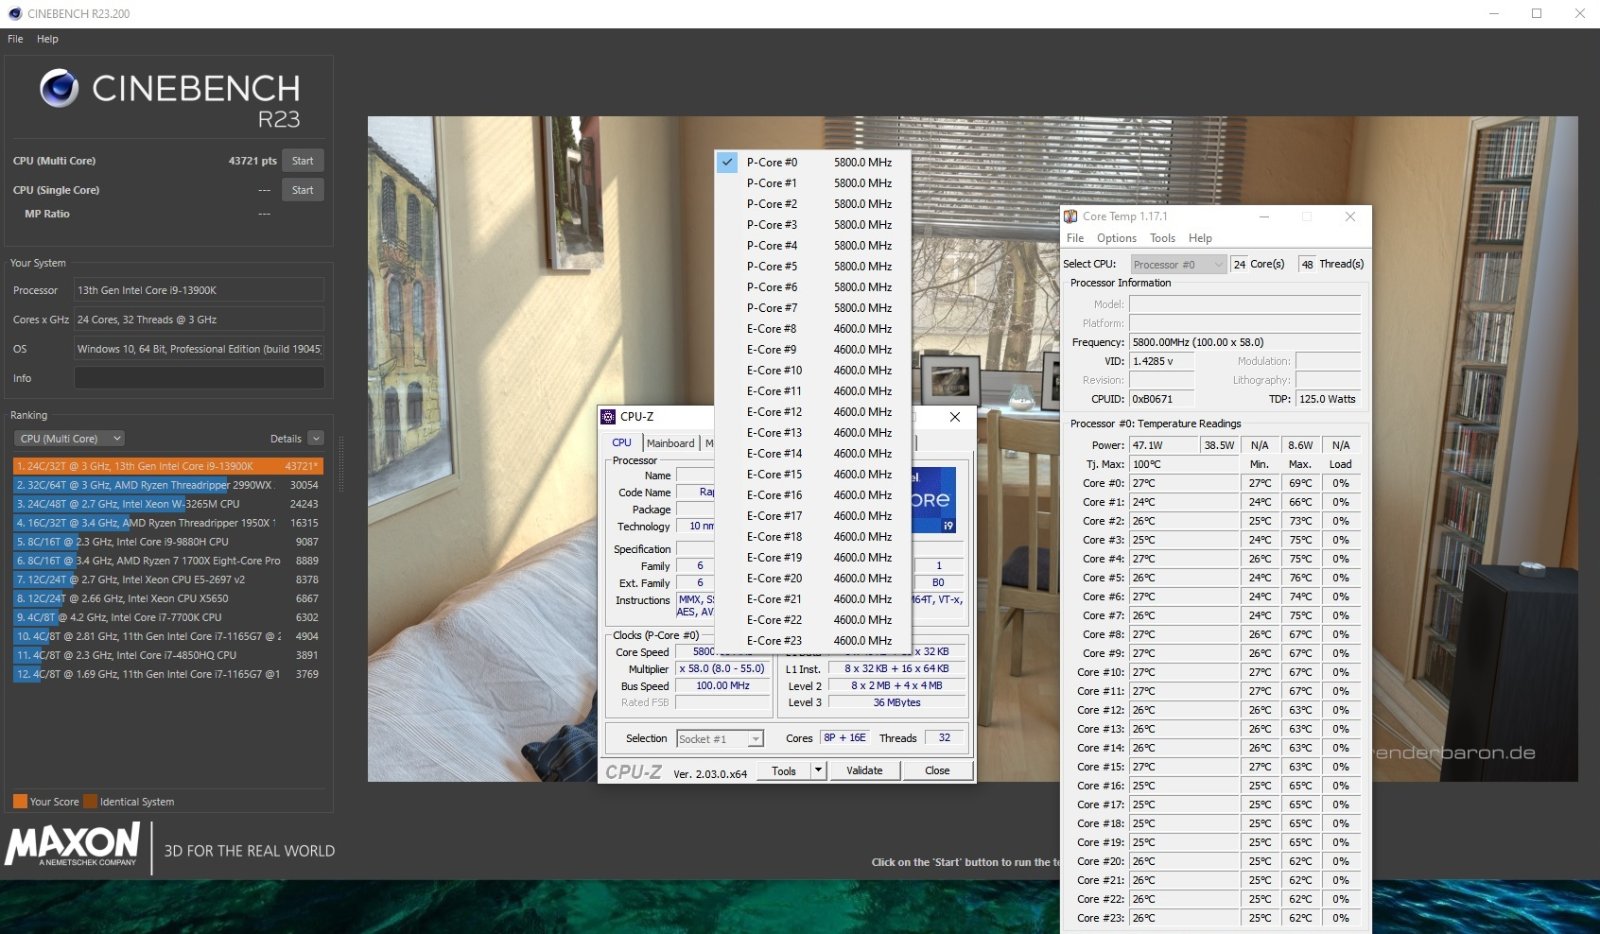Switch to the Mainboard tab in CPU-Z
Image resolution: width=1600 pixels, height=934 pixels.
pyautogui.click(x=670, y=443)
